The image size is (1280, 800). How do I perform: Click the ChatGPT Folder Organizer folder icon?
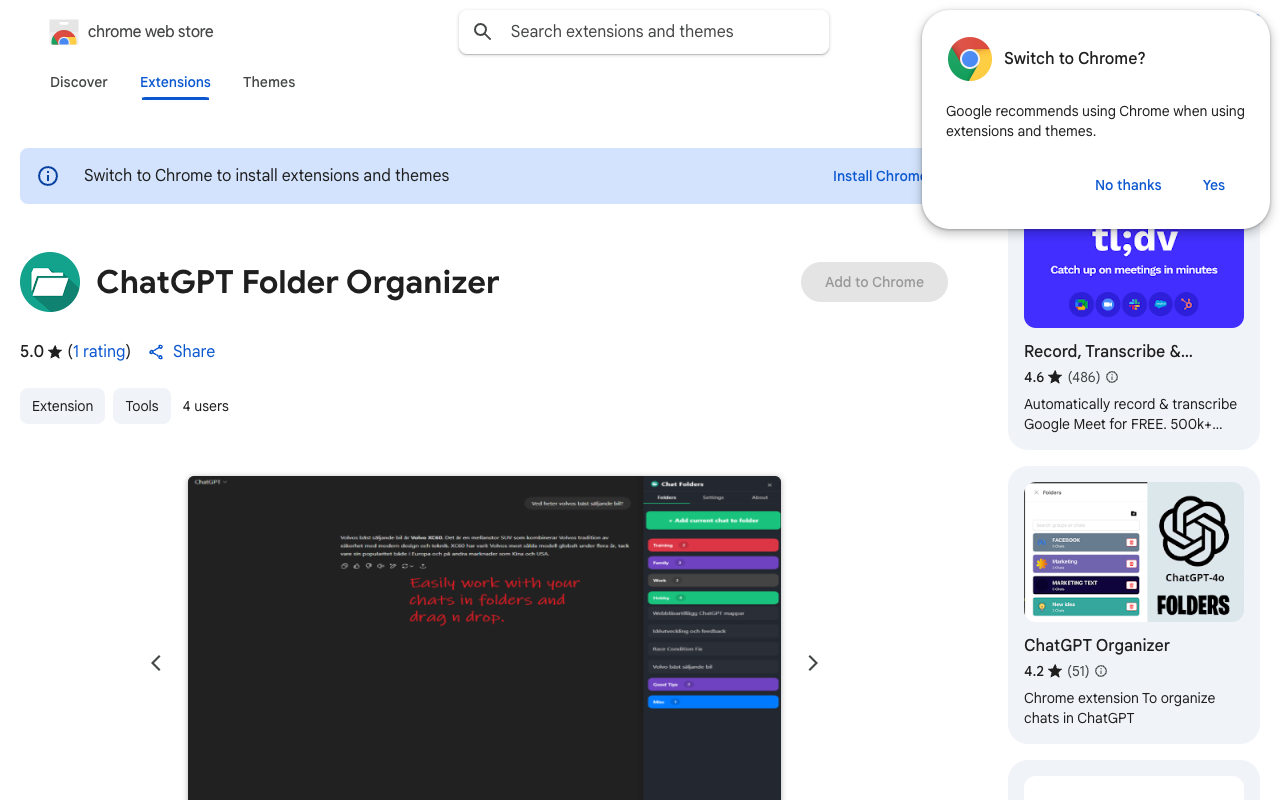(x=49, y=282)
